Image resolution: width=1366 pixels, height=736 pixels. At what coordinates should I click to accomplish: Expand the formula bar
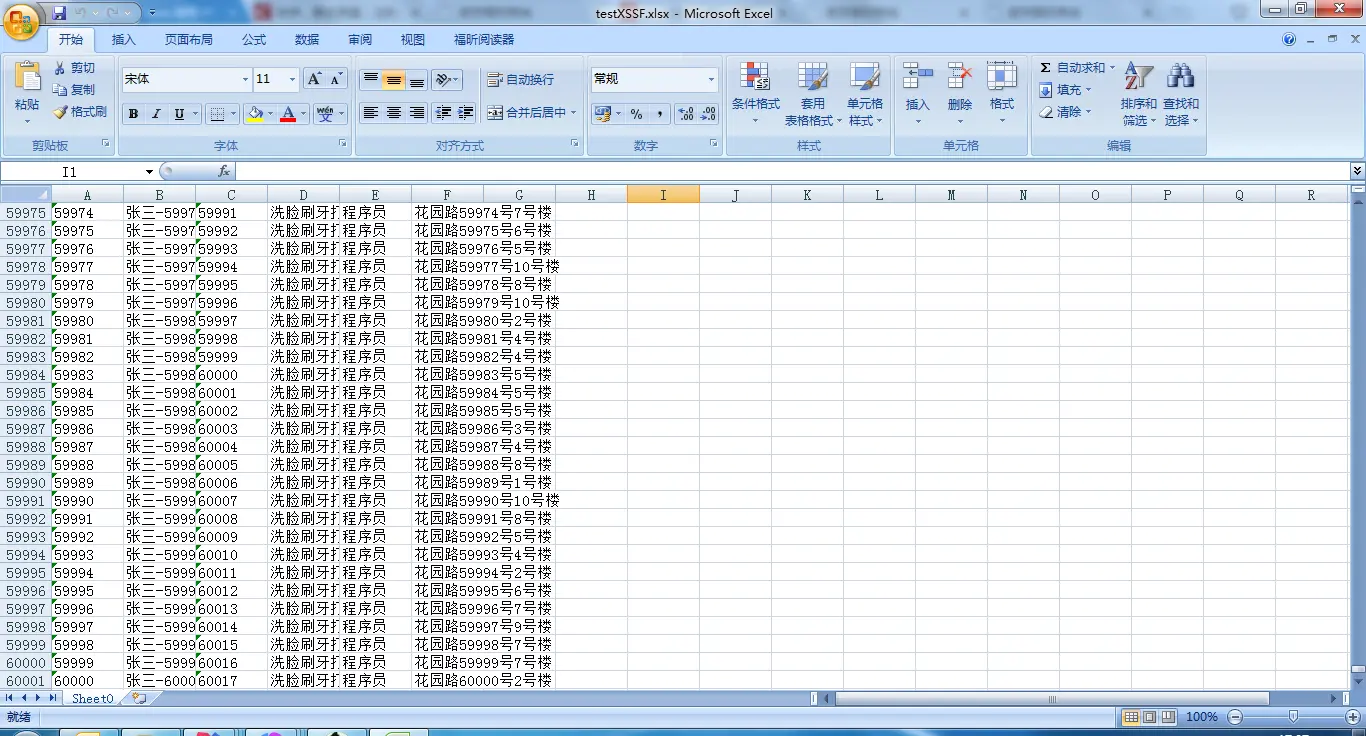[x=1357, y=172]
